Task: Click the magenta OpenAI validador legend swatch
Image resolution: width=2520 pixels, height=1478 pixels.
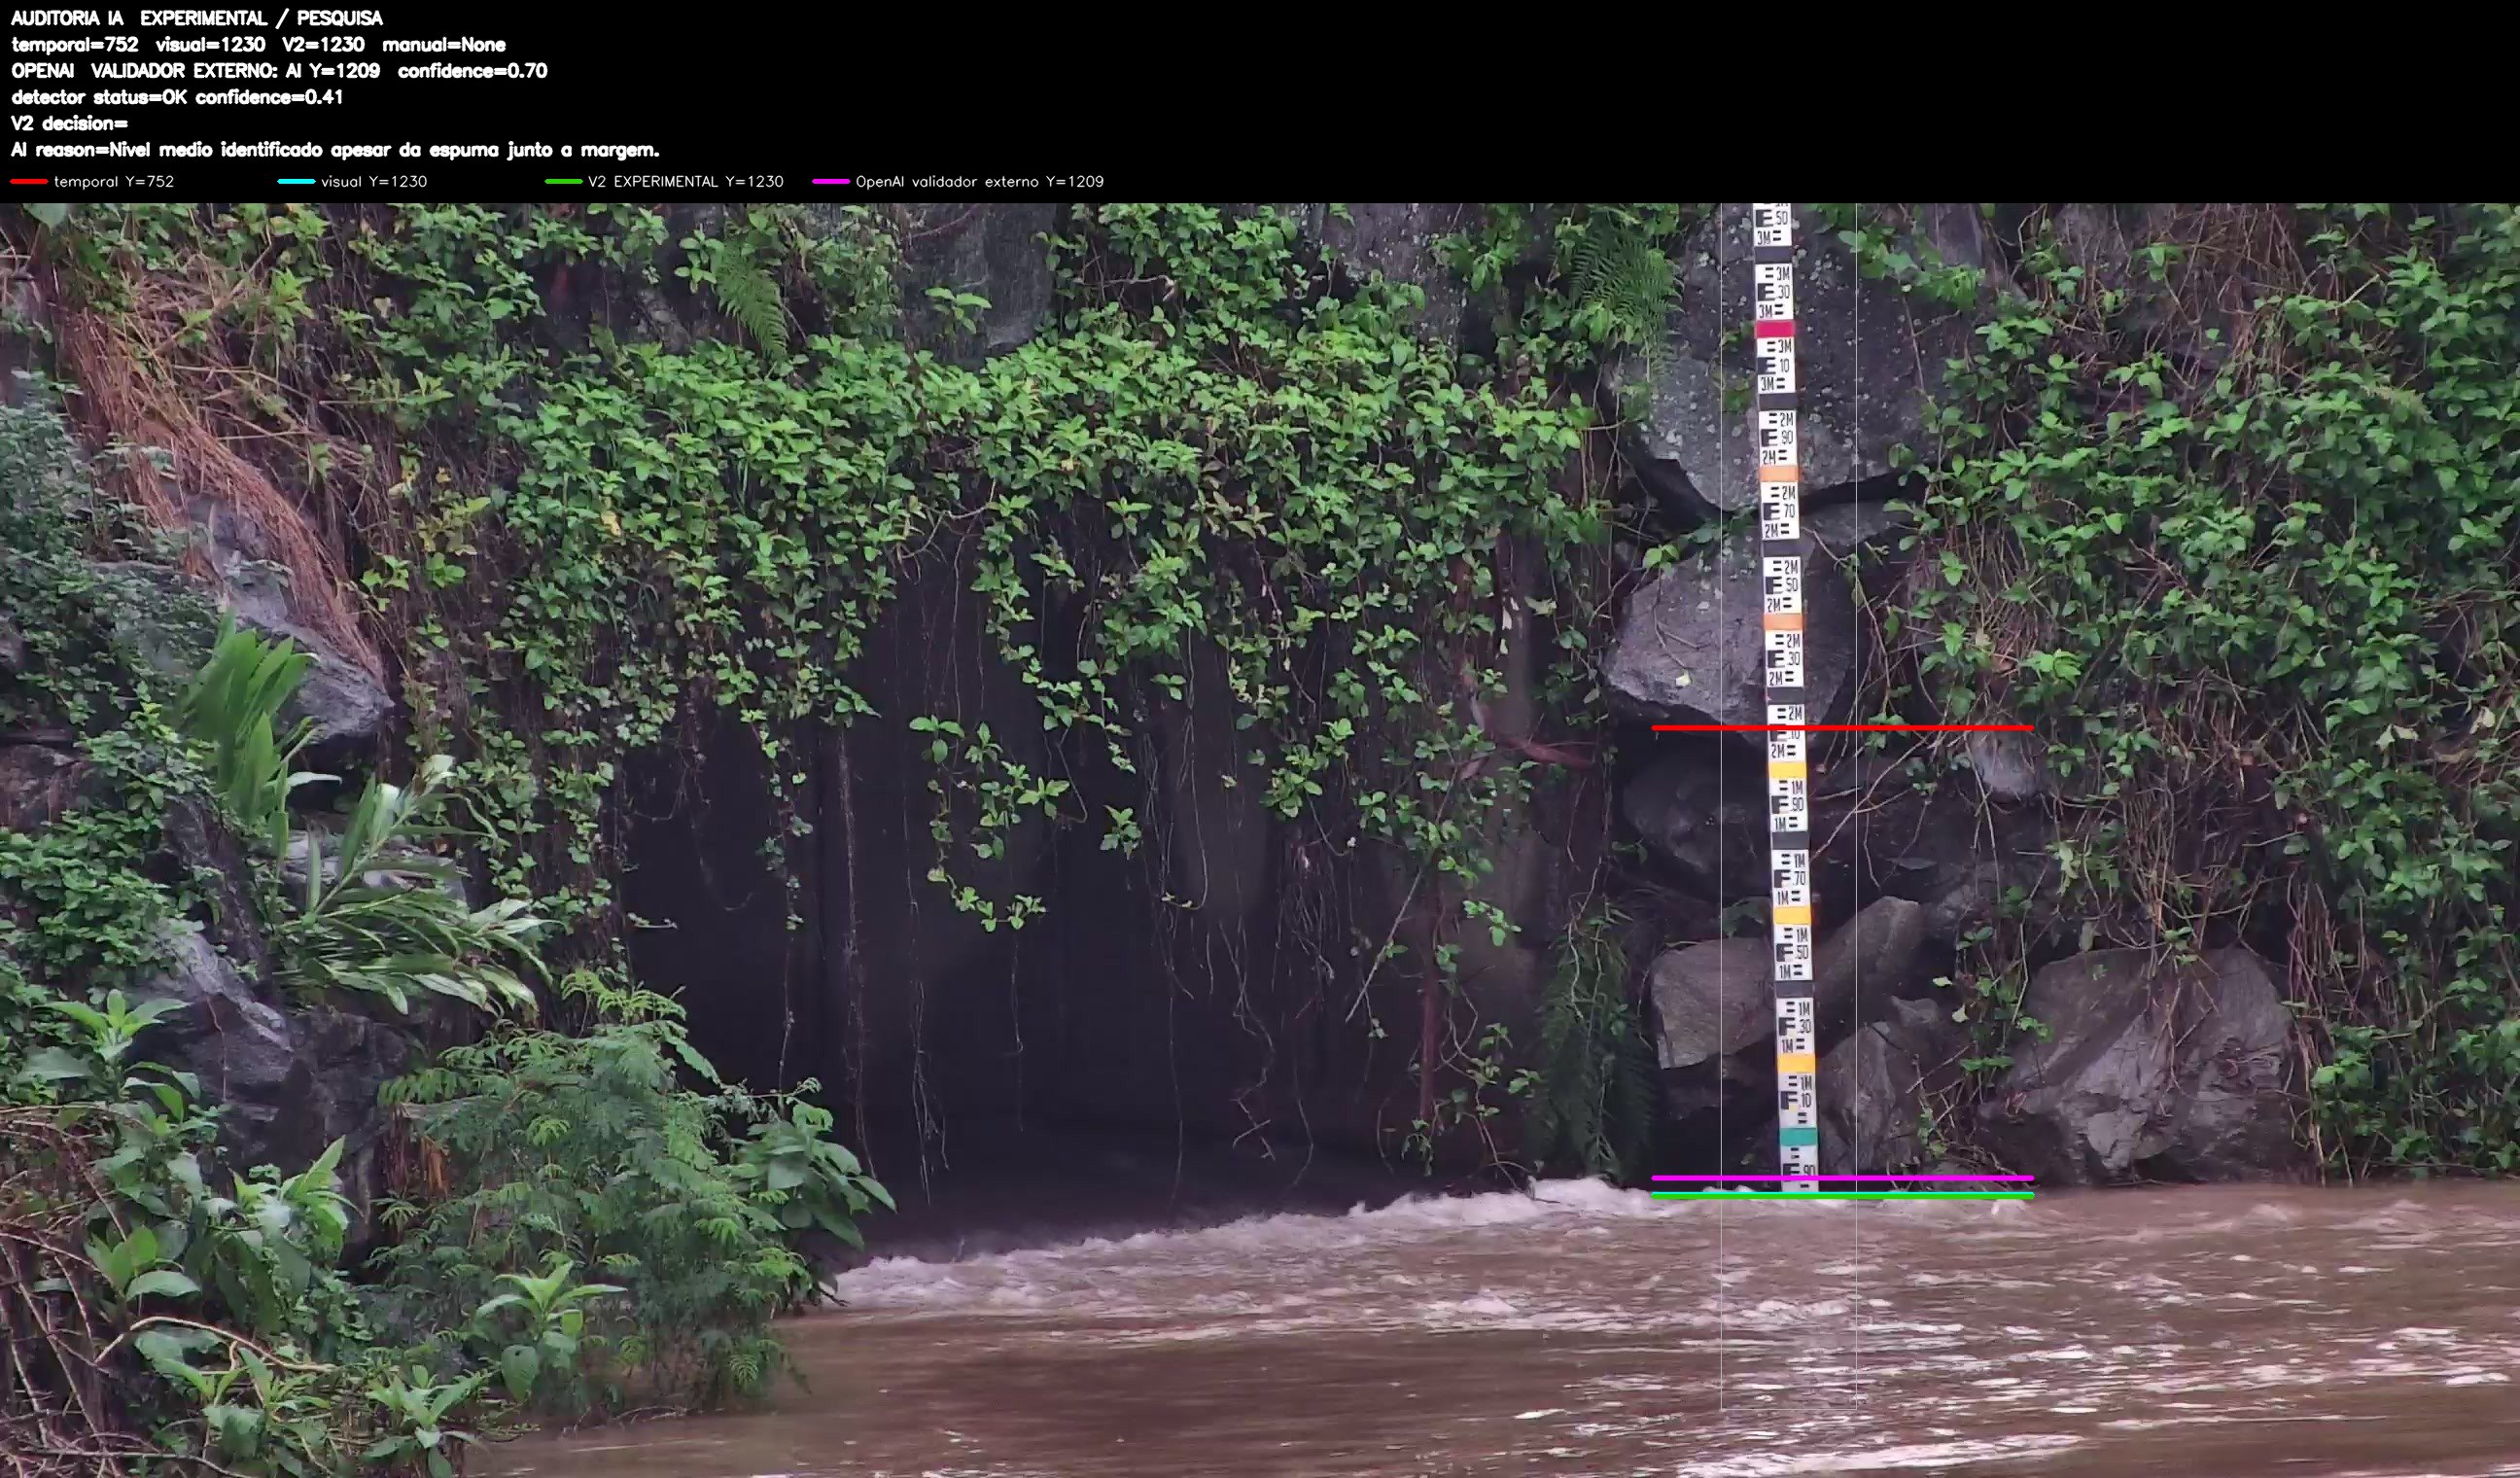Action: (831, 181)
